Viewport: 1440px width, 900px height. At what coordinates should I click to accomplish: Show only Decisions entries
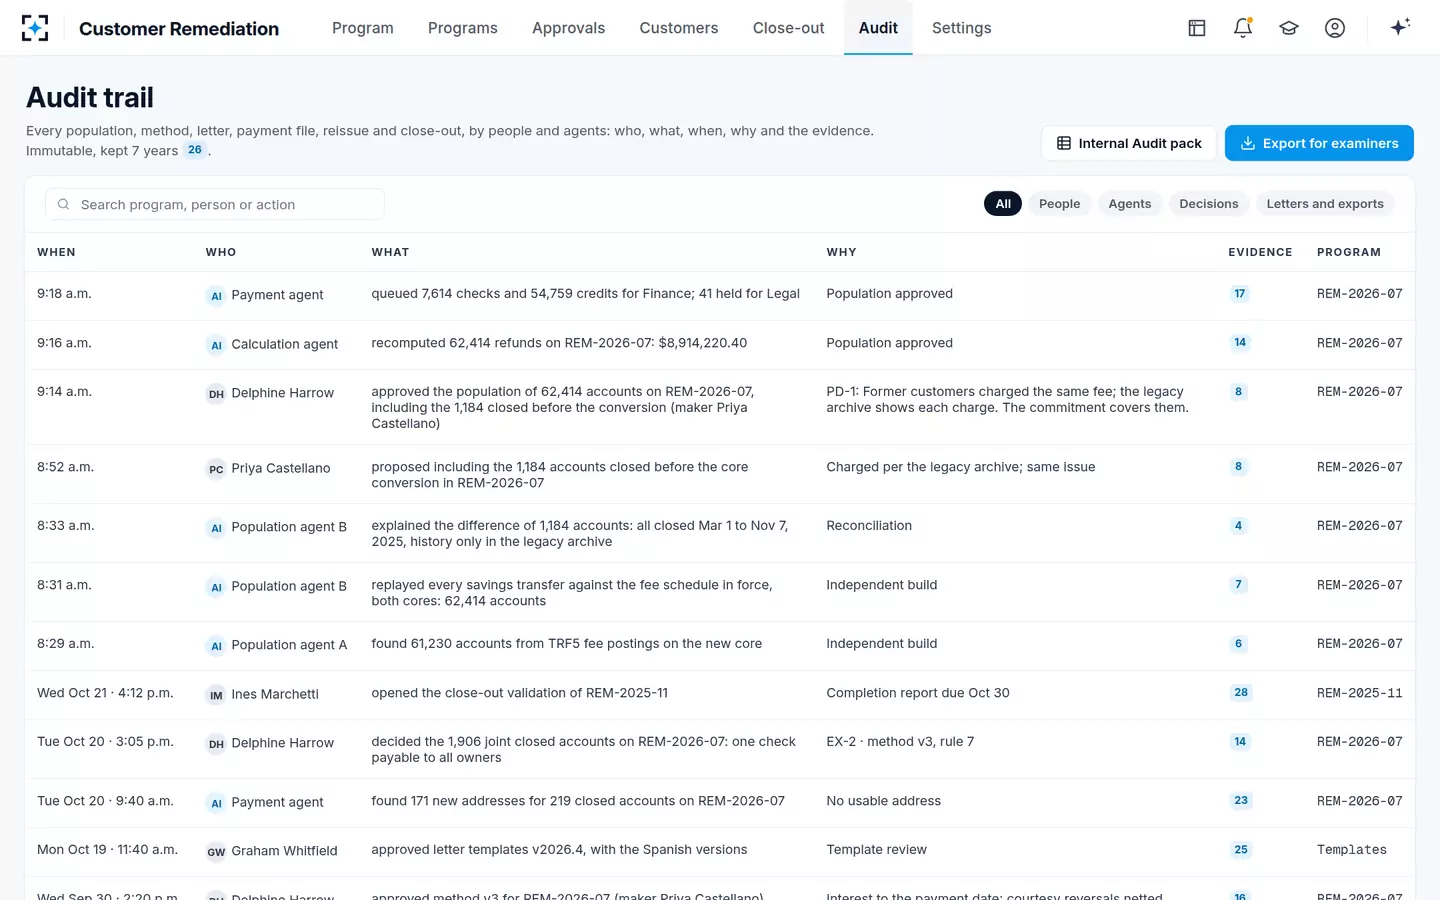point(1209,204)
